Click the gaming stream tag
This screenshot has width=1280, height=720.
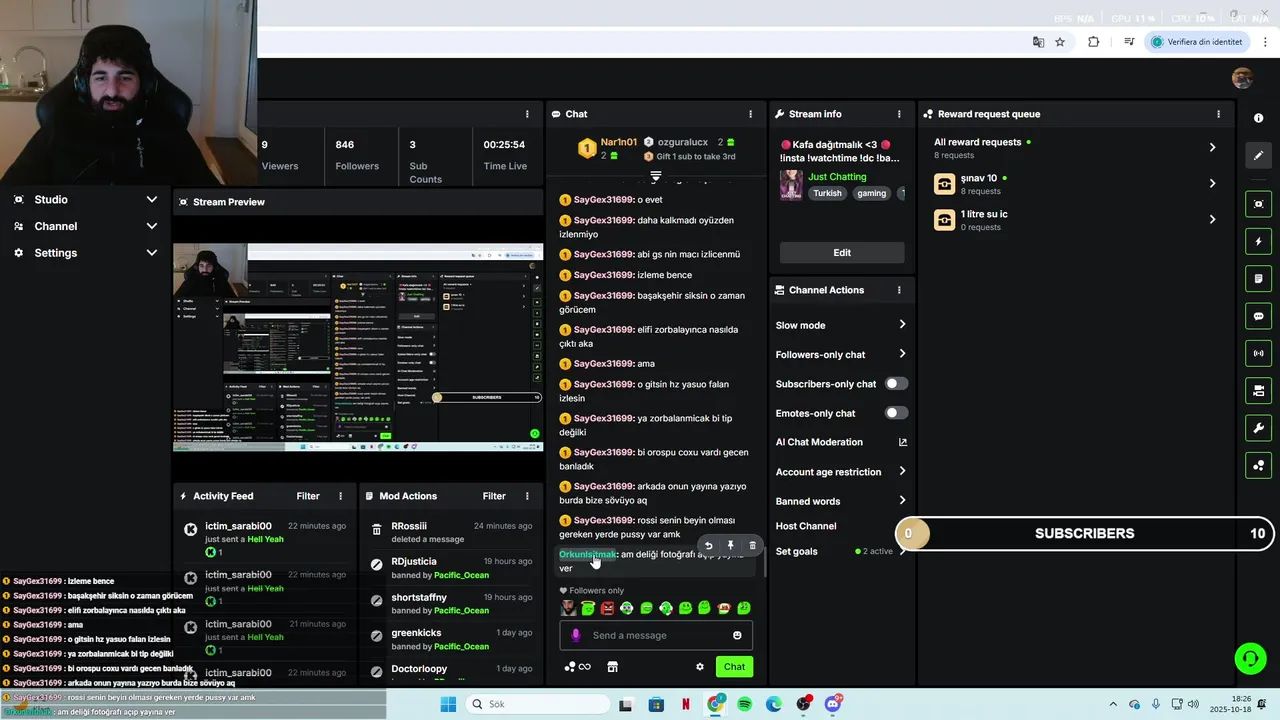tap(871, 193)
